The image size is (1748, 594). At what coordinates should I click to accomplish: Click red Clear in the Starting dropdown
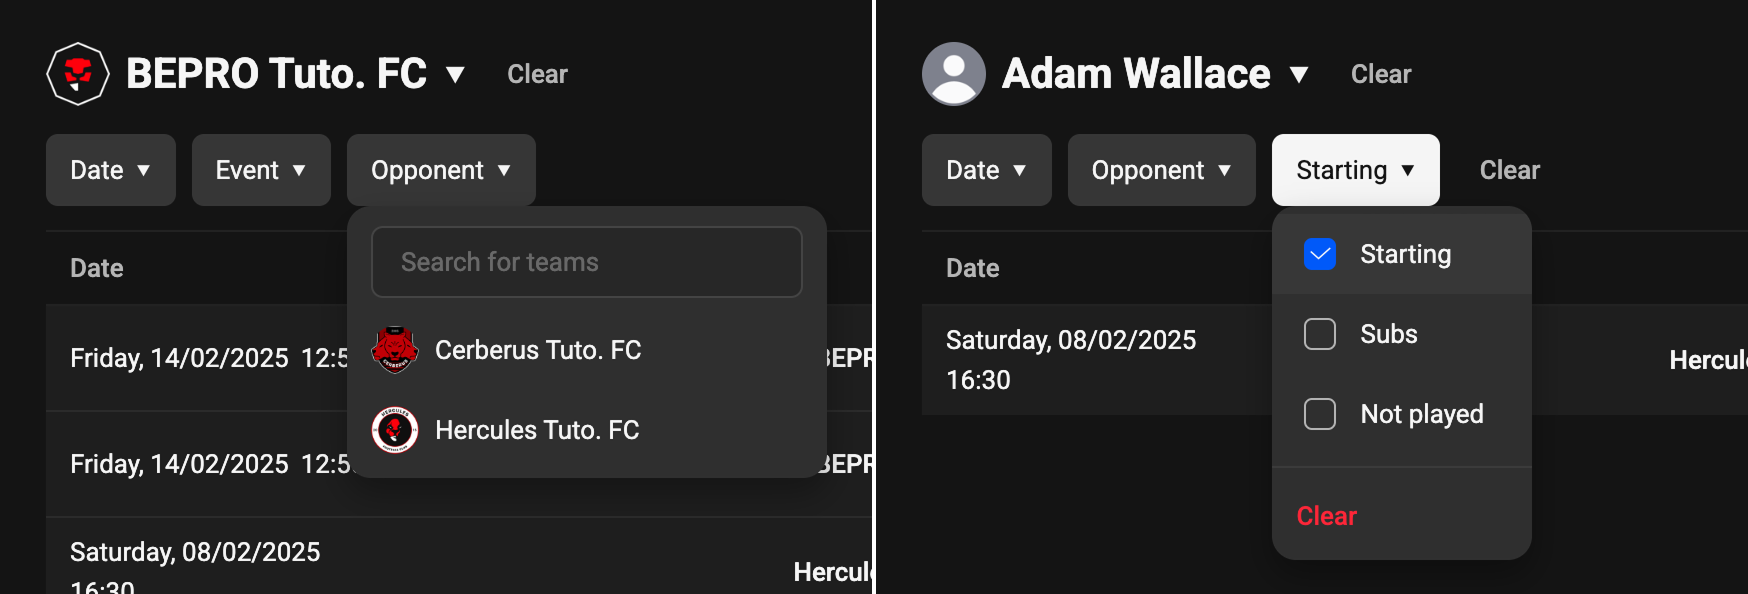[x=1326, y=516]
